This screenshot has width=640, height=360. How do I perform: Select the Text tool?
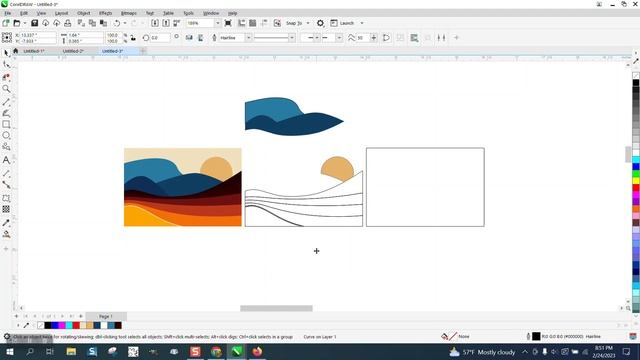(x=6, y=160)
